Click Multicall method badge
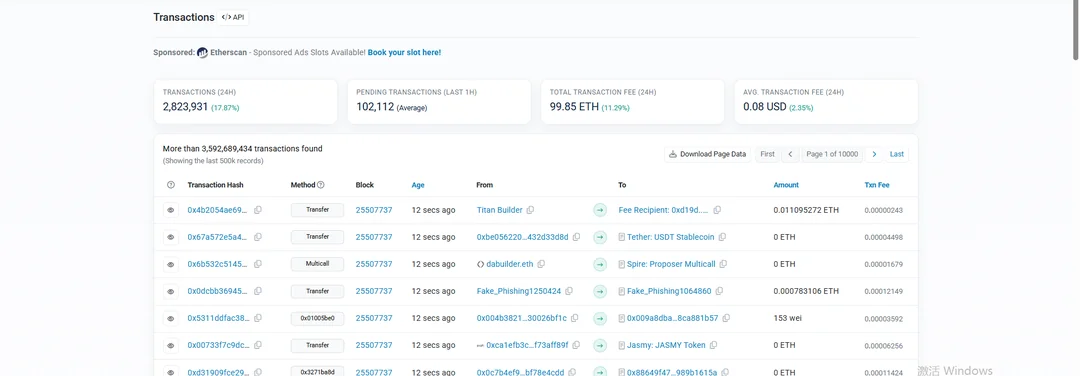 click(x=318, y=264)
